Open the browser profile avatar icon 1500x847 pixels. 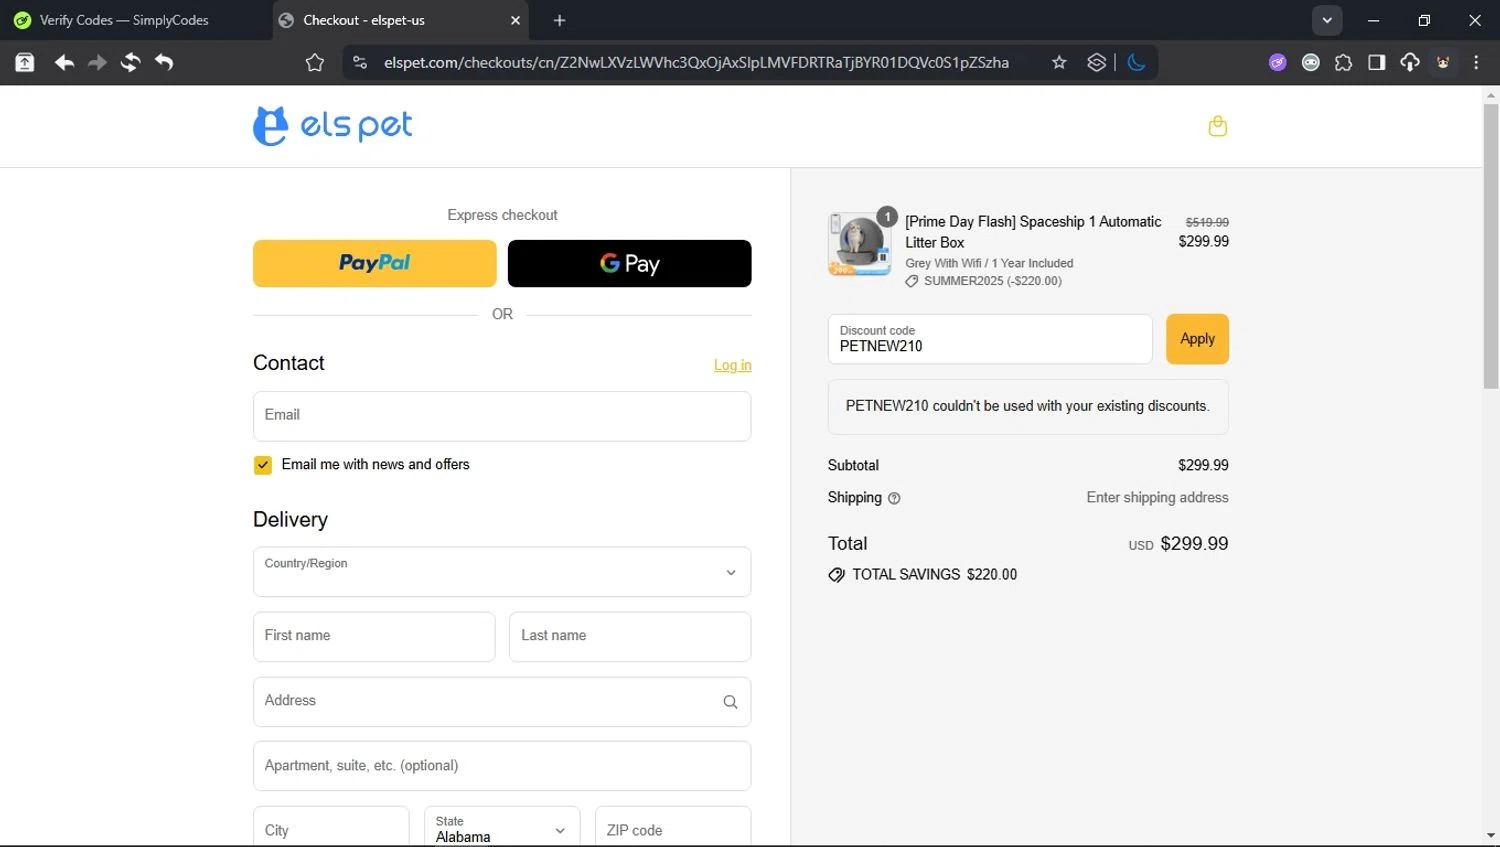click(1443, 63)
